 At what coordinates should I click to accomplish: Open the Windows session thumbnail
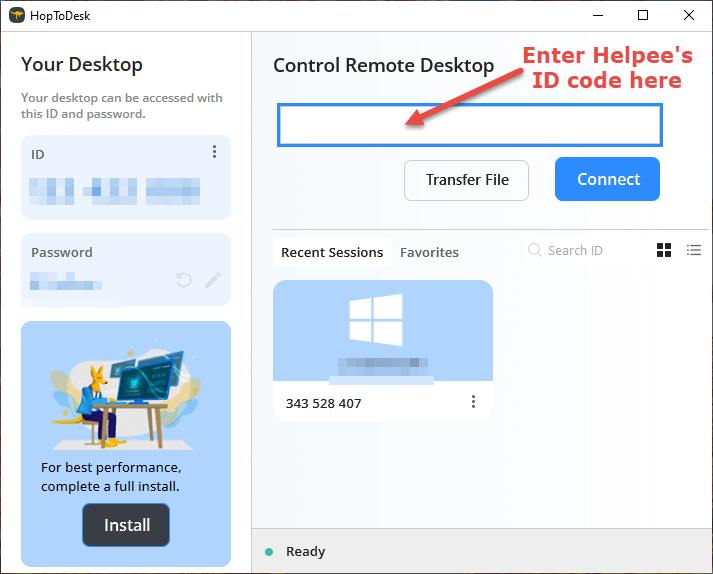383,331
